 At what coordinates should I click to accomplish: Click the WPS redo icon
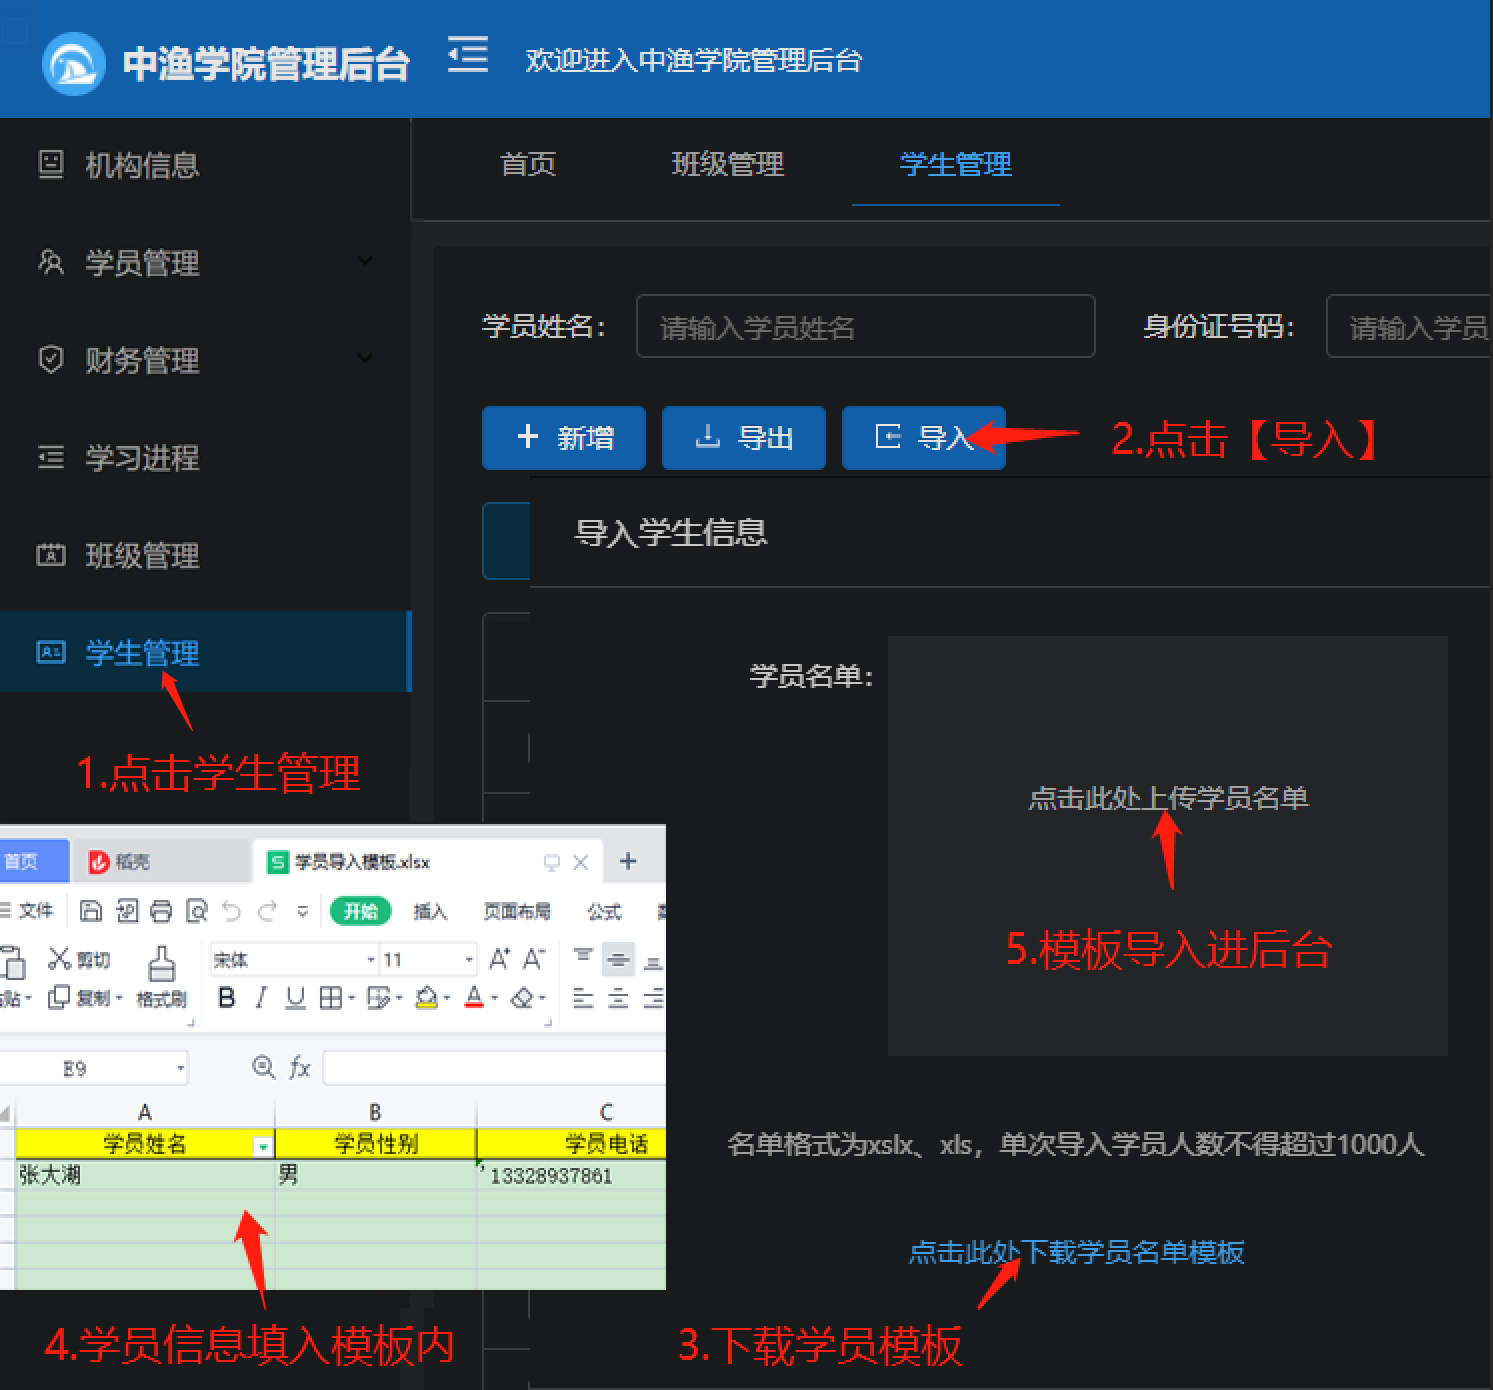pyautogui.click(x=267, y=911)
